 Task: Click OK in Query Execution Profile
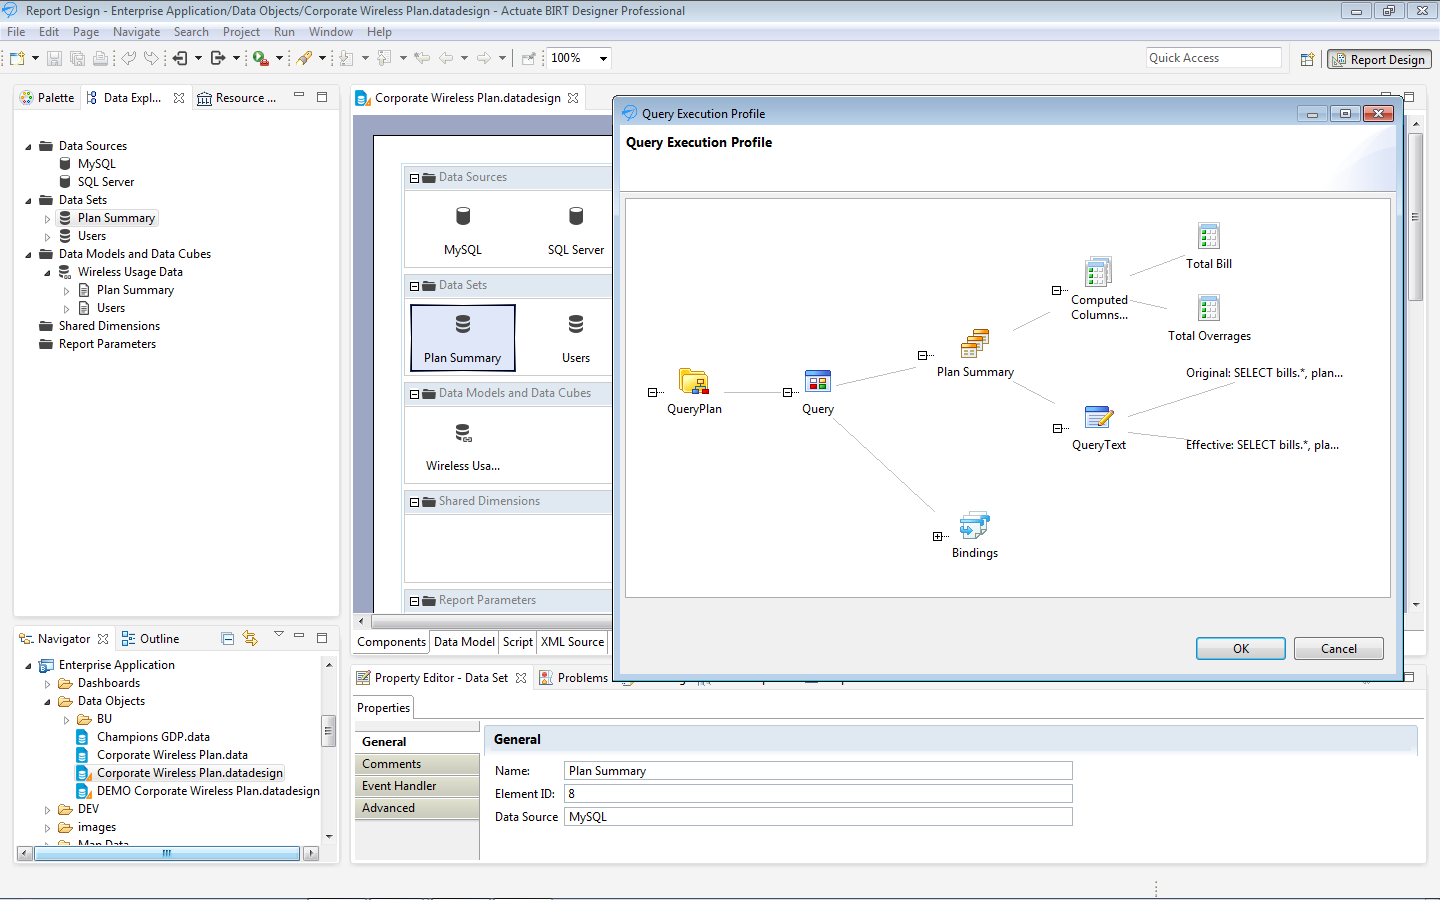point(1241,649)
